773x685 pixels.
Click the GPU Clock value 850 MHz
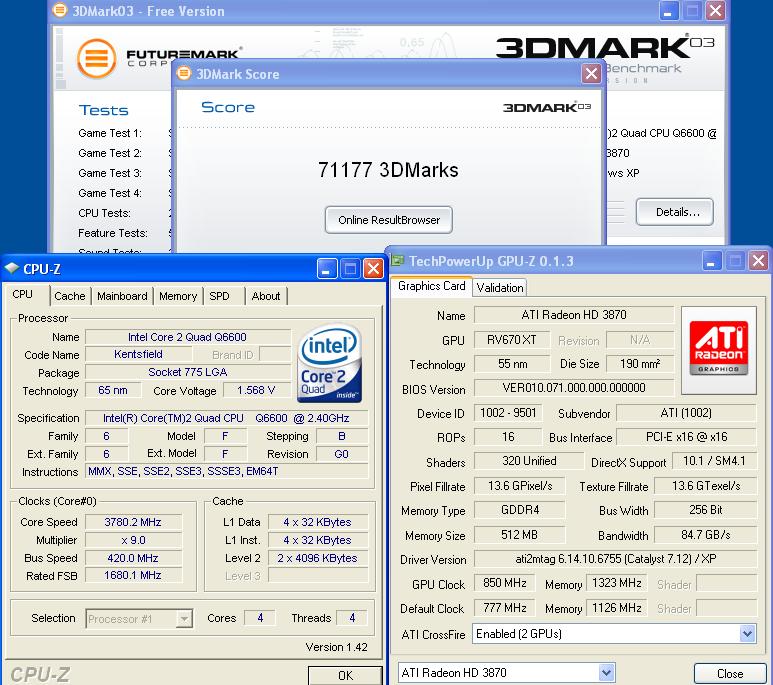(x=505, y=583)
